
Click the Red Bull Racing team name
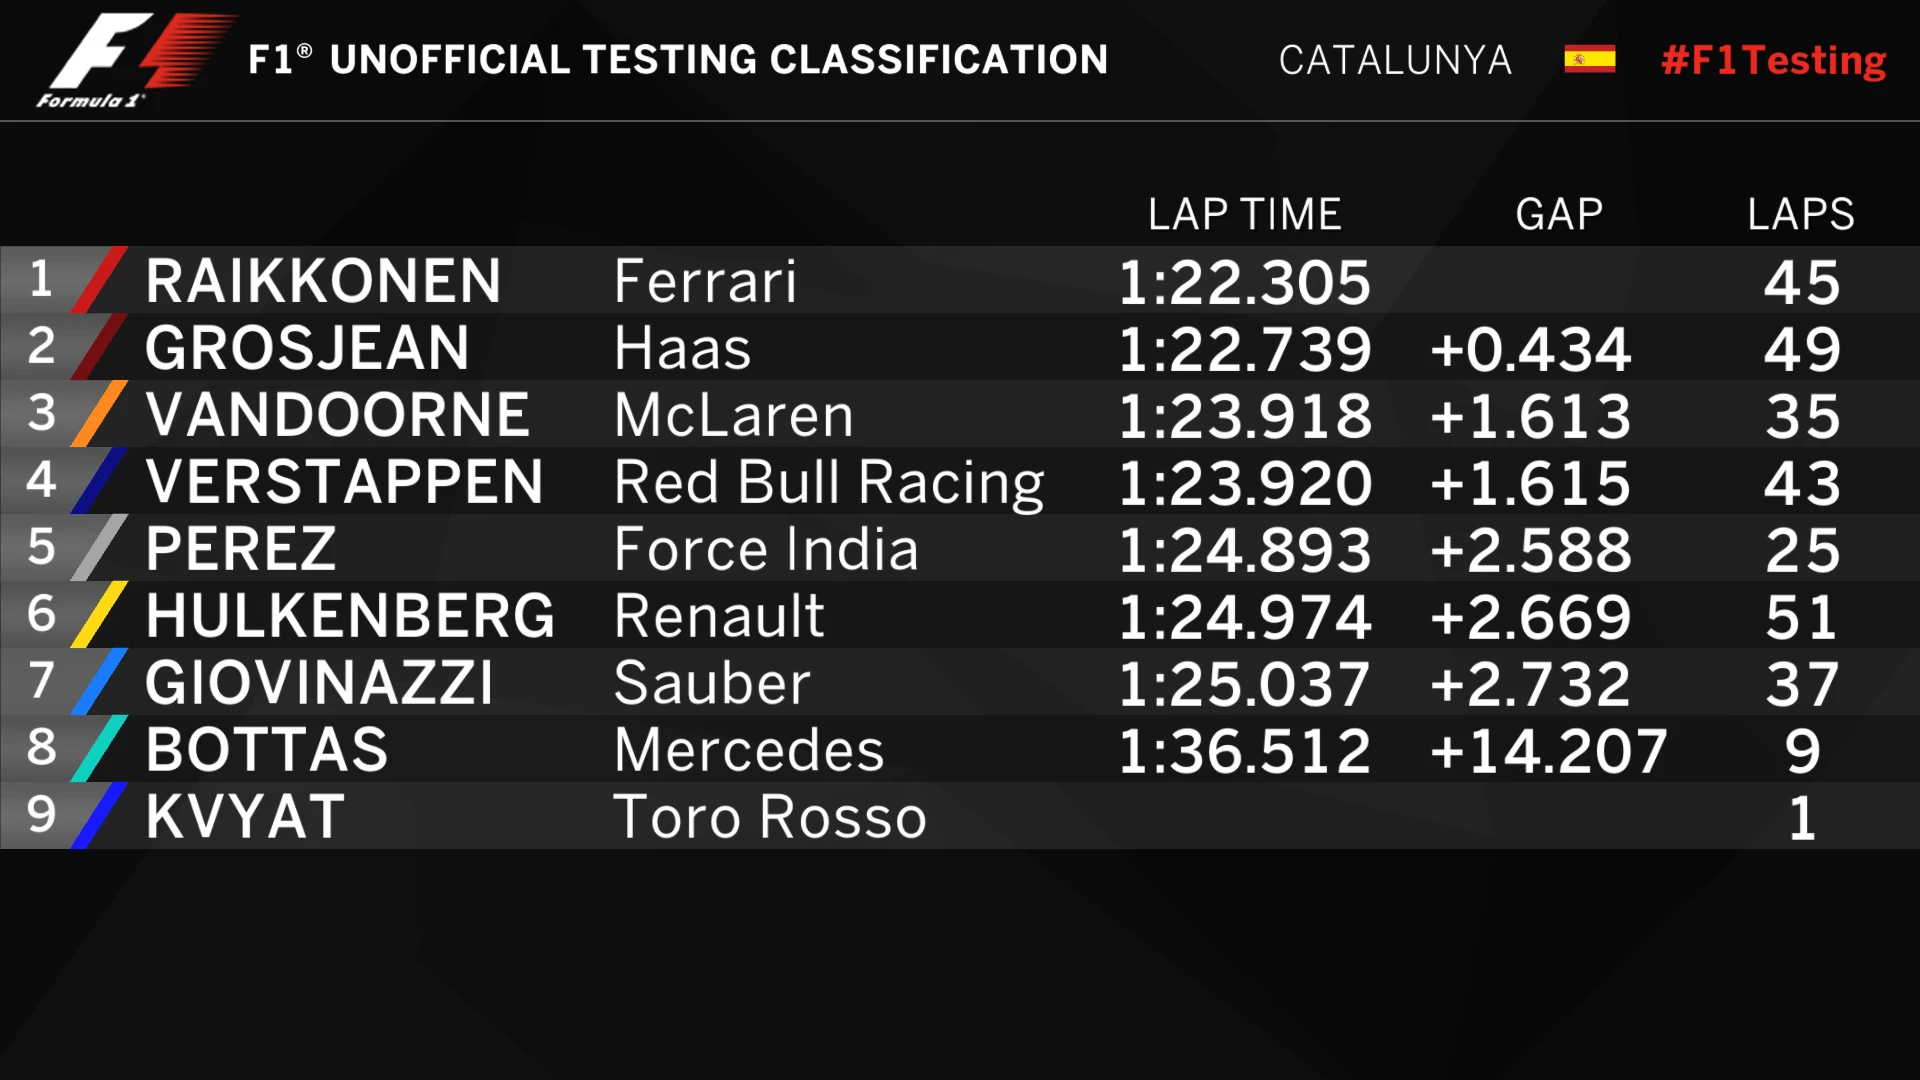click(829, 483)
